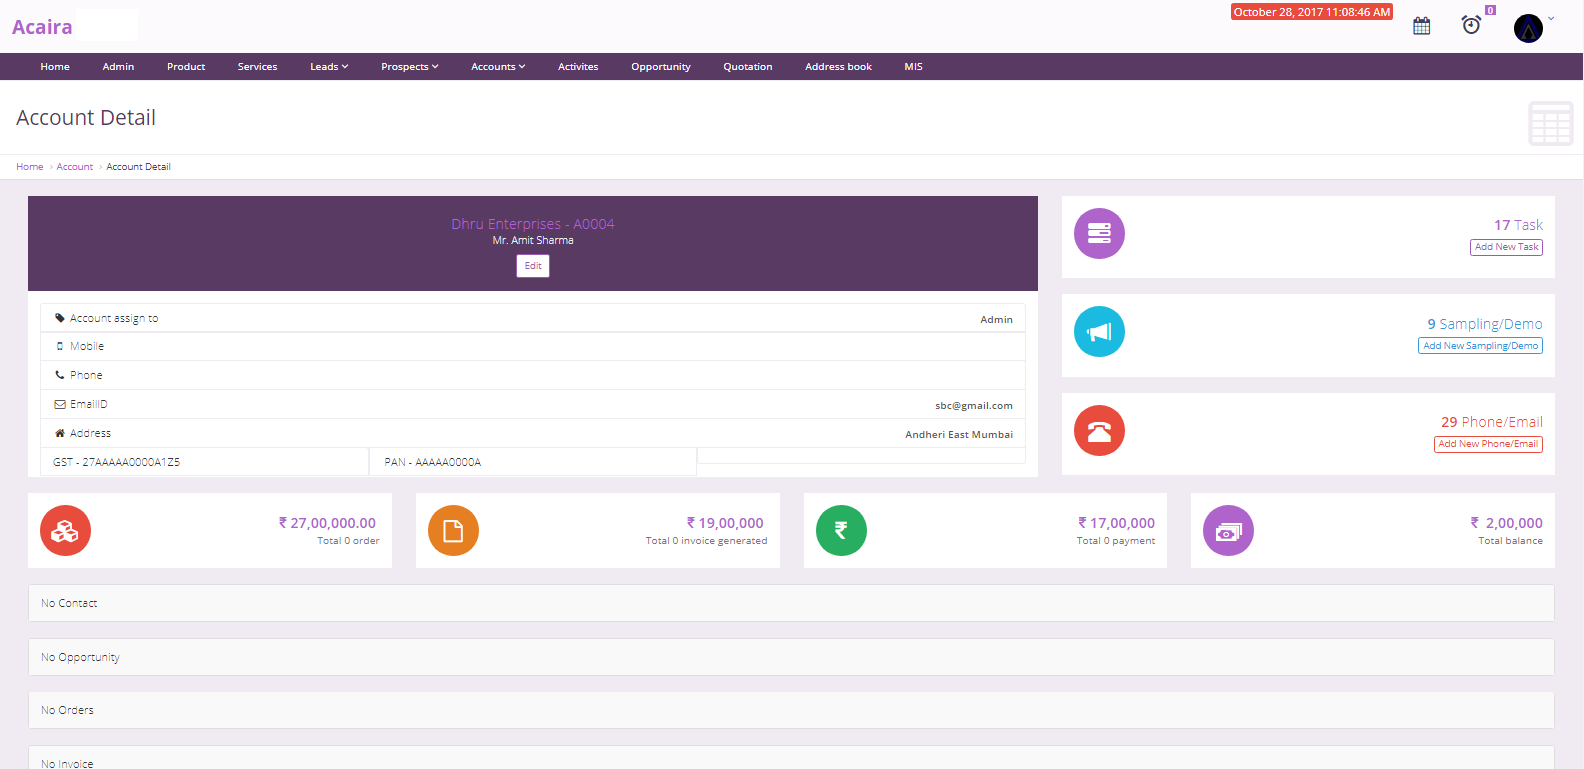Image resolution: width=1584 pixels, height=769 pixels.
Task: Click the Add New Task button
Action: (x=1506, y=247)
